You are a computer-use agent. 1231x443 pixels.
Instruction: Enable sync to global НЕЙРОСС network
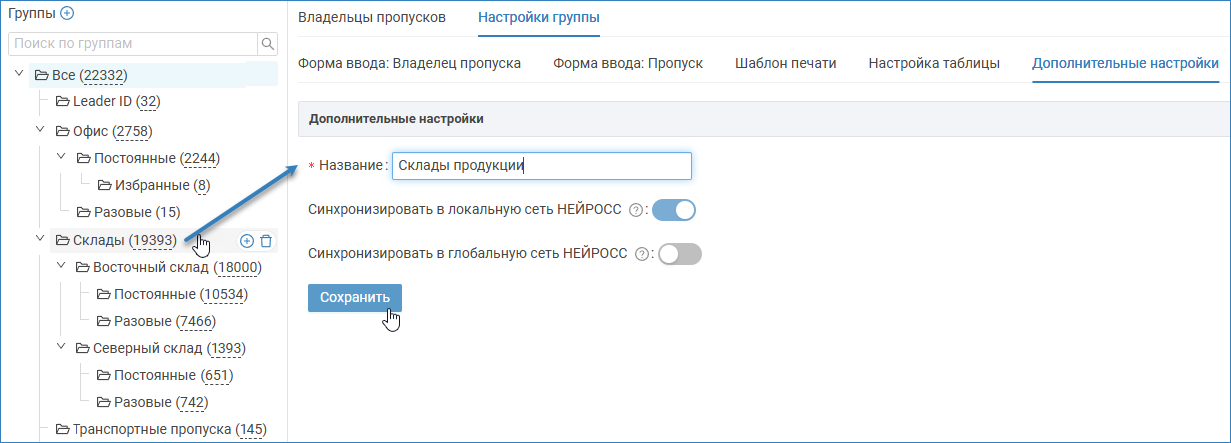pos(680,254)
